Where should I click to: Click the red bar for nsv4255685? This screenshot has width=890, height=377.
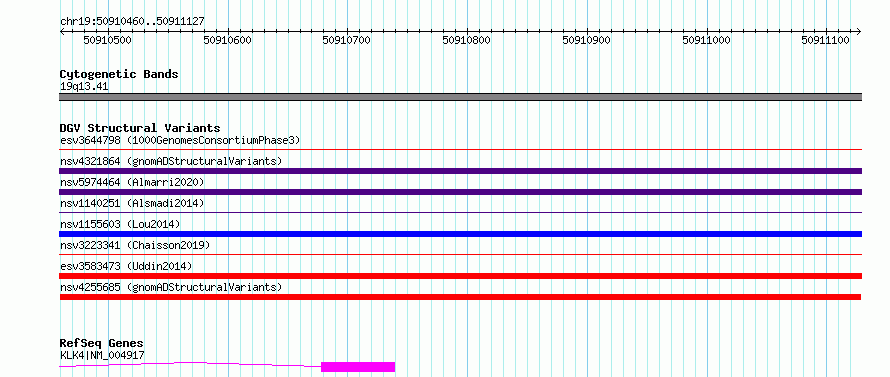pyautogui.click(x=460, y=297)
